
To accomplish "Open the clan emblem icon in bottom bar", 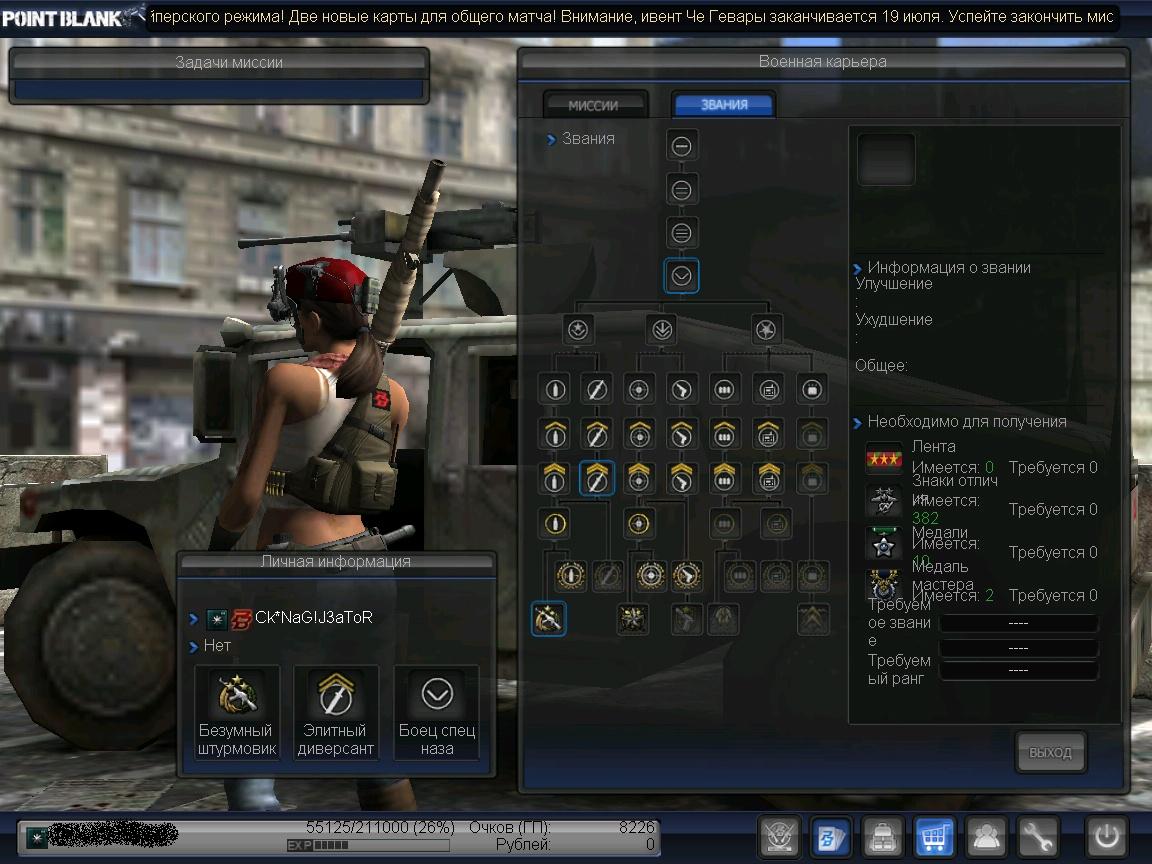I will pos(779,836).
